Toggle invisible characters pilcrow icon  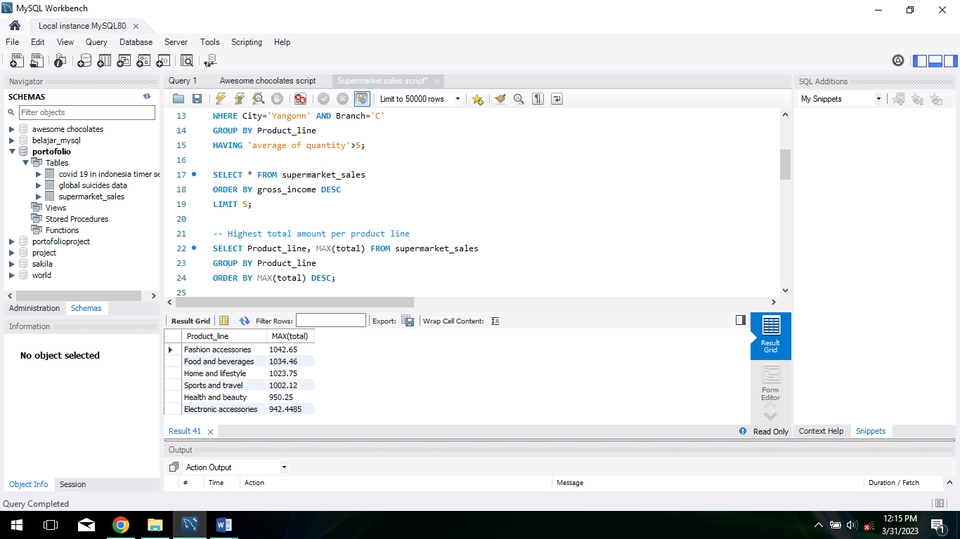(538, 99)
